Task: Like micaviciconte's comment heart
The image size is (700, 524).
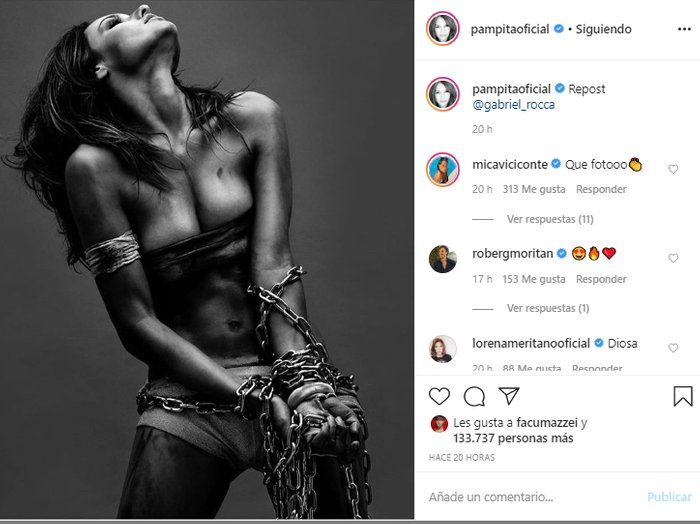Action: (x=673, y=169)
